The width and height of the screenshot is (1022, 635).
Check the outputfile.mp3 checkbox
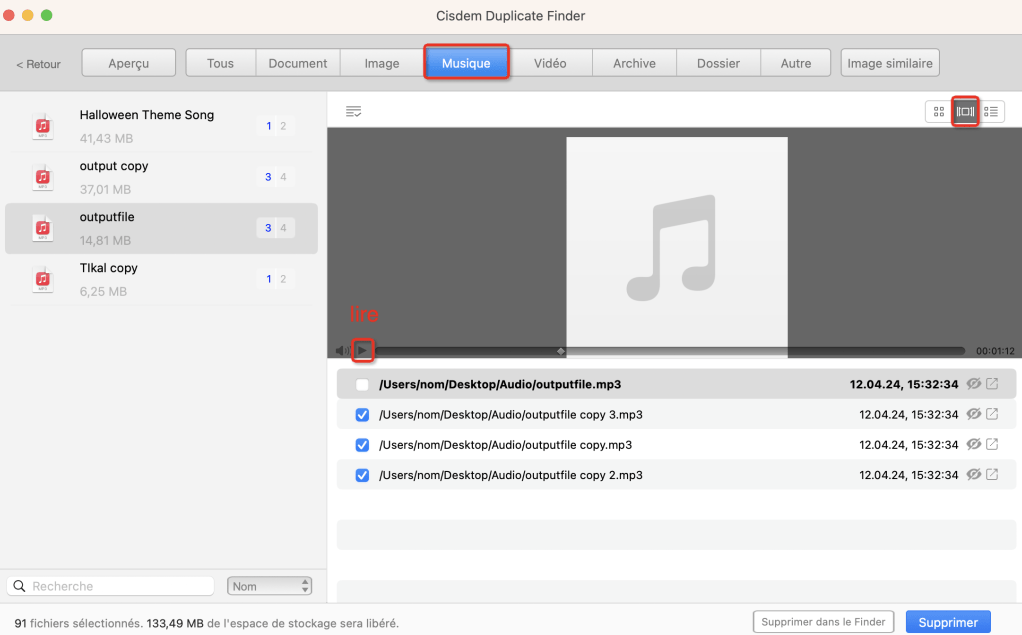click(x=362, y=385)
